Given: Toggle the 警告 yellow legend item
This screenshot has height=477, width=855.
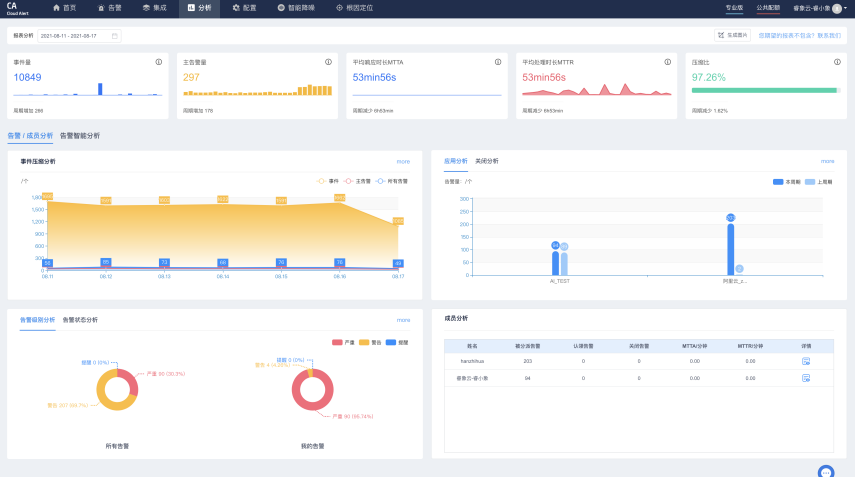Looking at the screenshot, I should [370, 342].
